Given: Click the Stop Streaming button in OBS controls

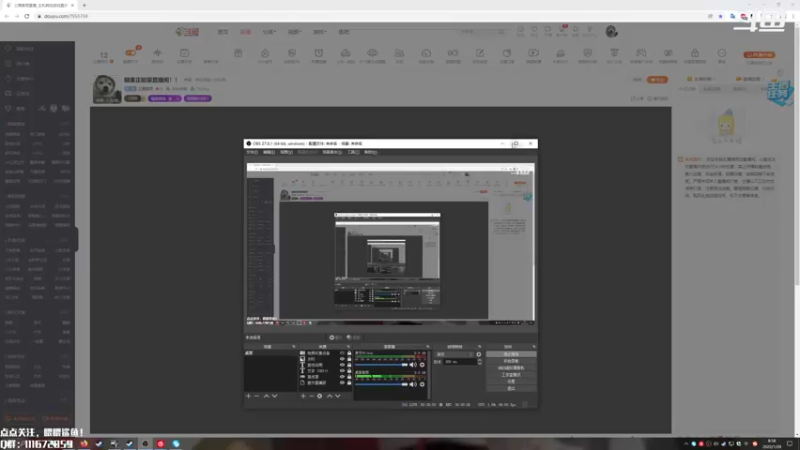Looking at the screenshot, I should 511,354.
